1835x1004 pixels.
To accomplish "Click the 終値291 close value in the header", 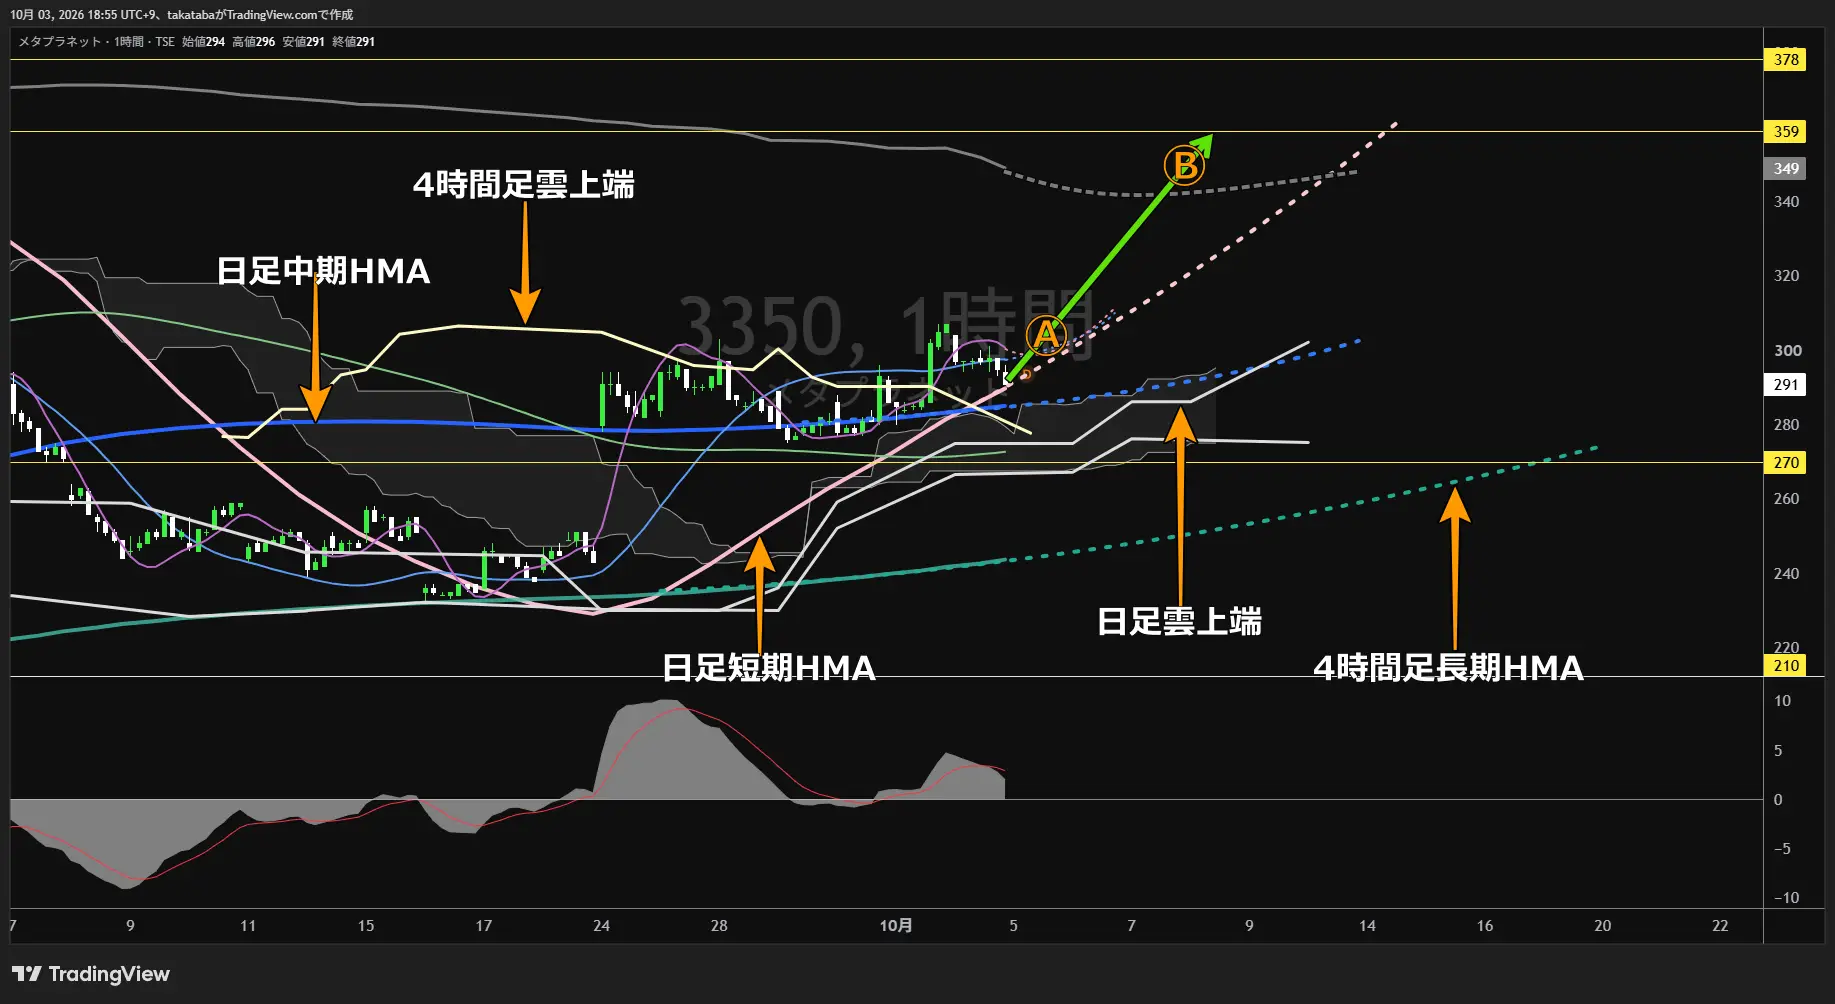I will tap(353, 42).
